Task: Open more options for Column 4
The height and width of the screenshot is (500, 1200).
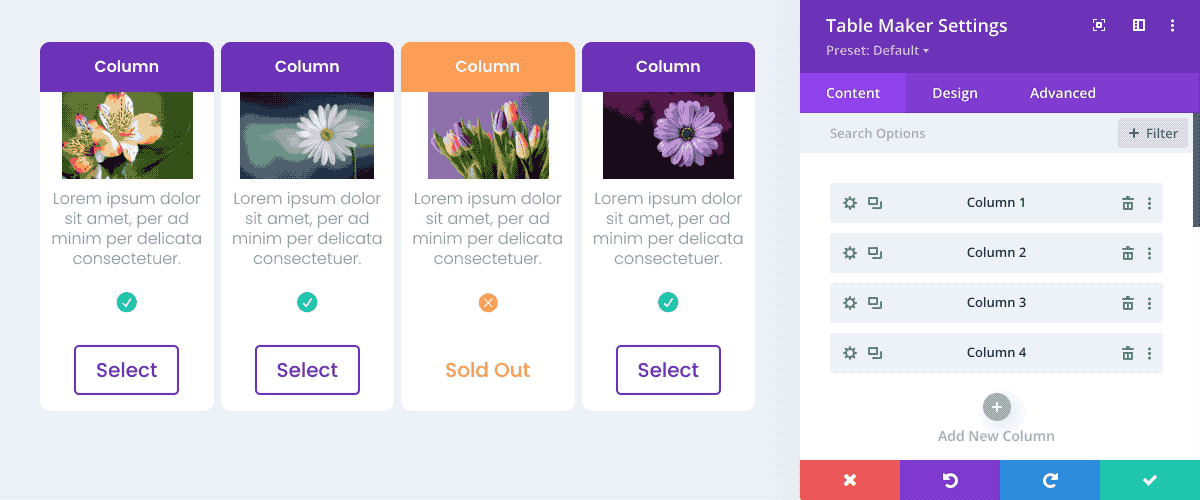Action: (1149, 353)
